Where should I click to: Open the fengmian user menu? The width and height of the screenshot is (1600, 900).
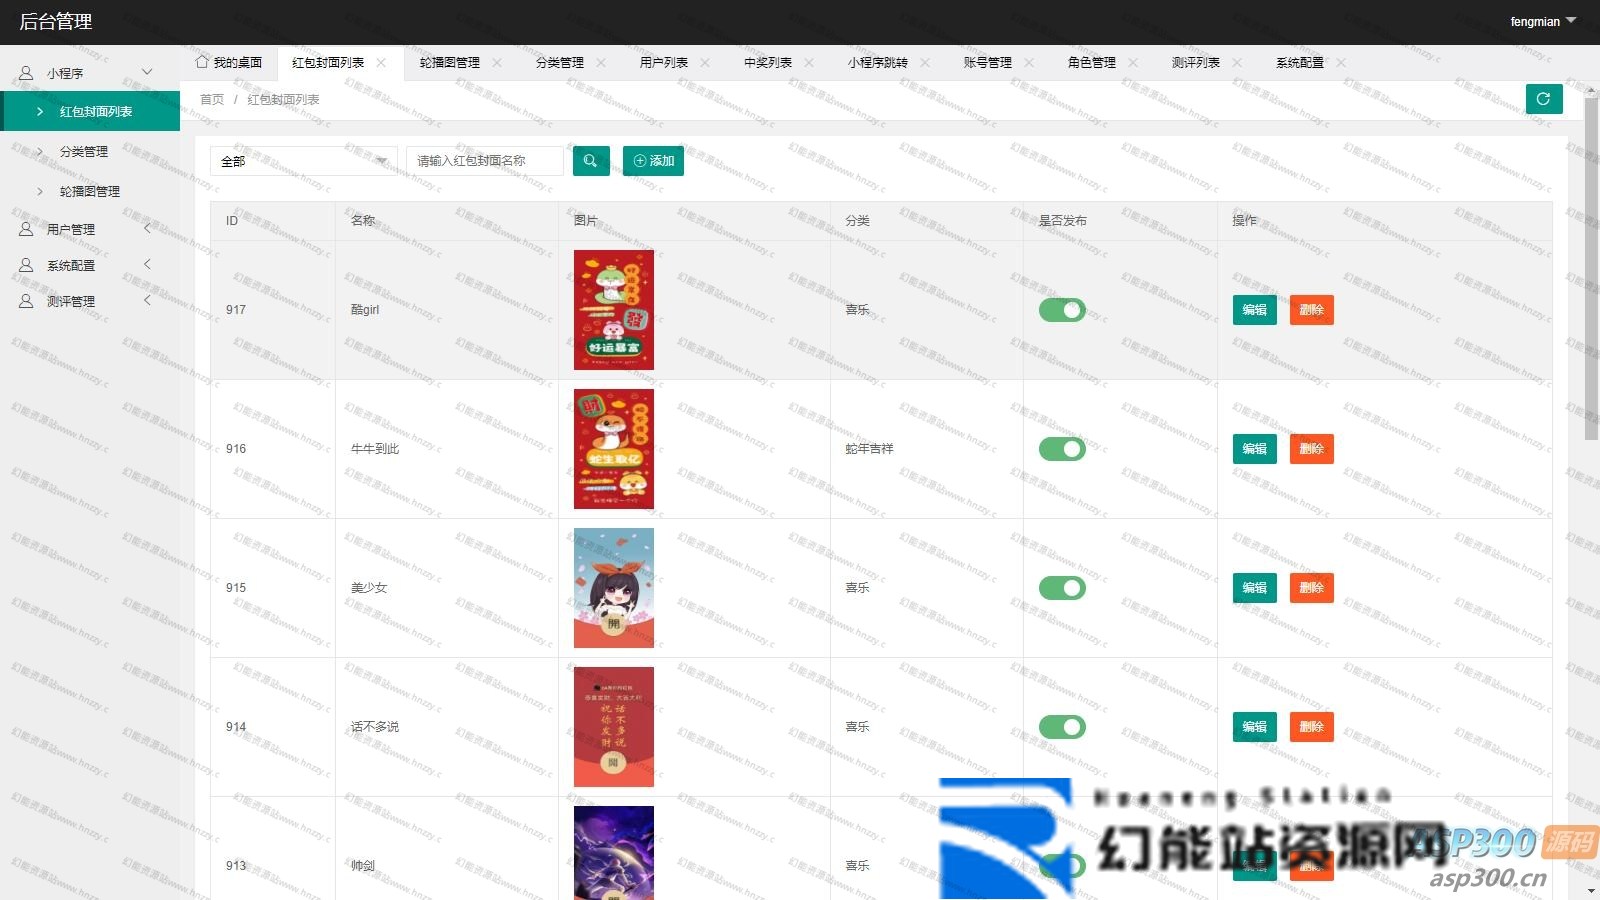click(1542, 21)
